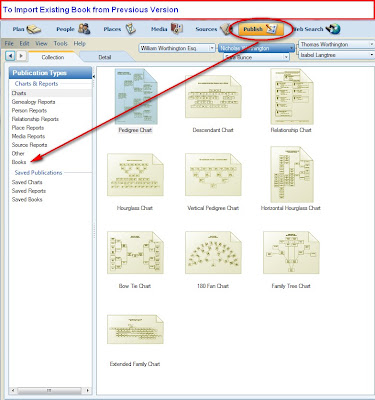Select the Vertical Pedigree Chart thumbnail
The width and height of the screenshot is (375, 400).
point(213,175)
